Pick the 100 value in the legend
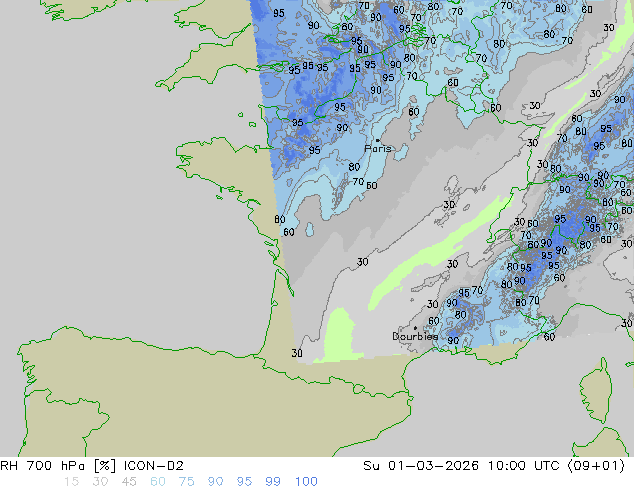This screenshot has height=490, width=634. pos(306,482)
